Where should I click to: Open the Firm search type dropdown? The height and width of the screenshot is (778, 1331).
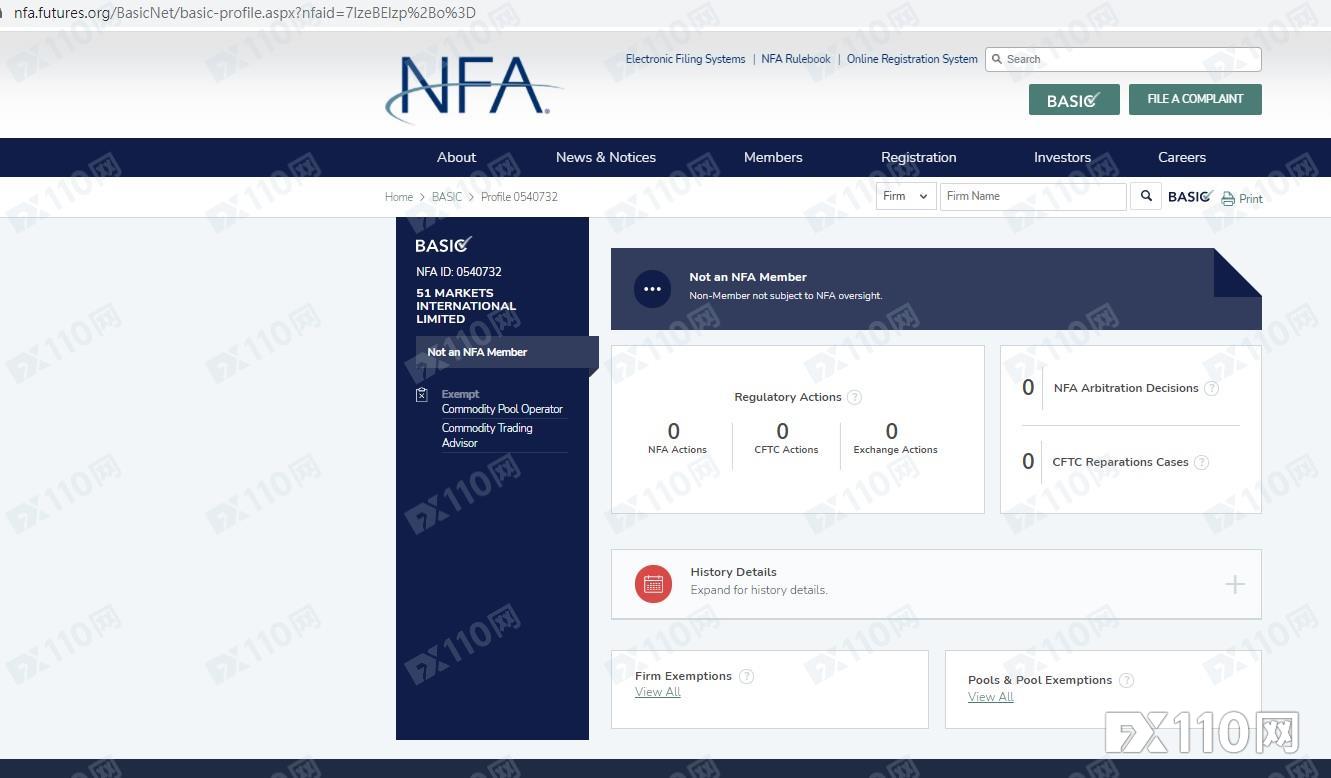[906, 196]
